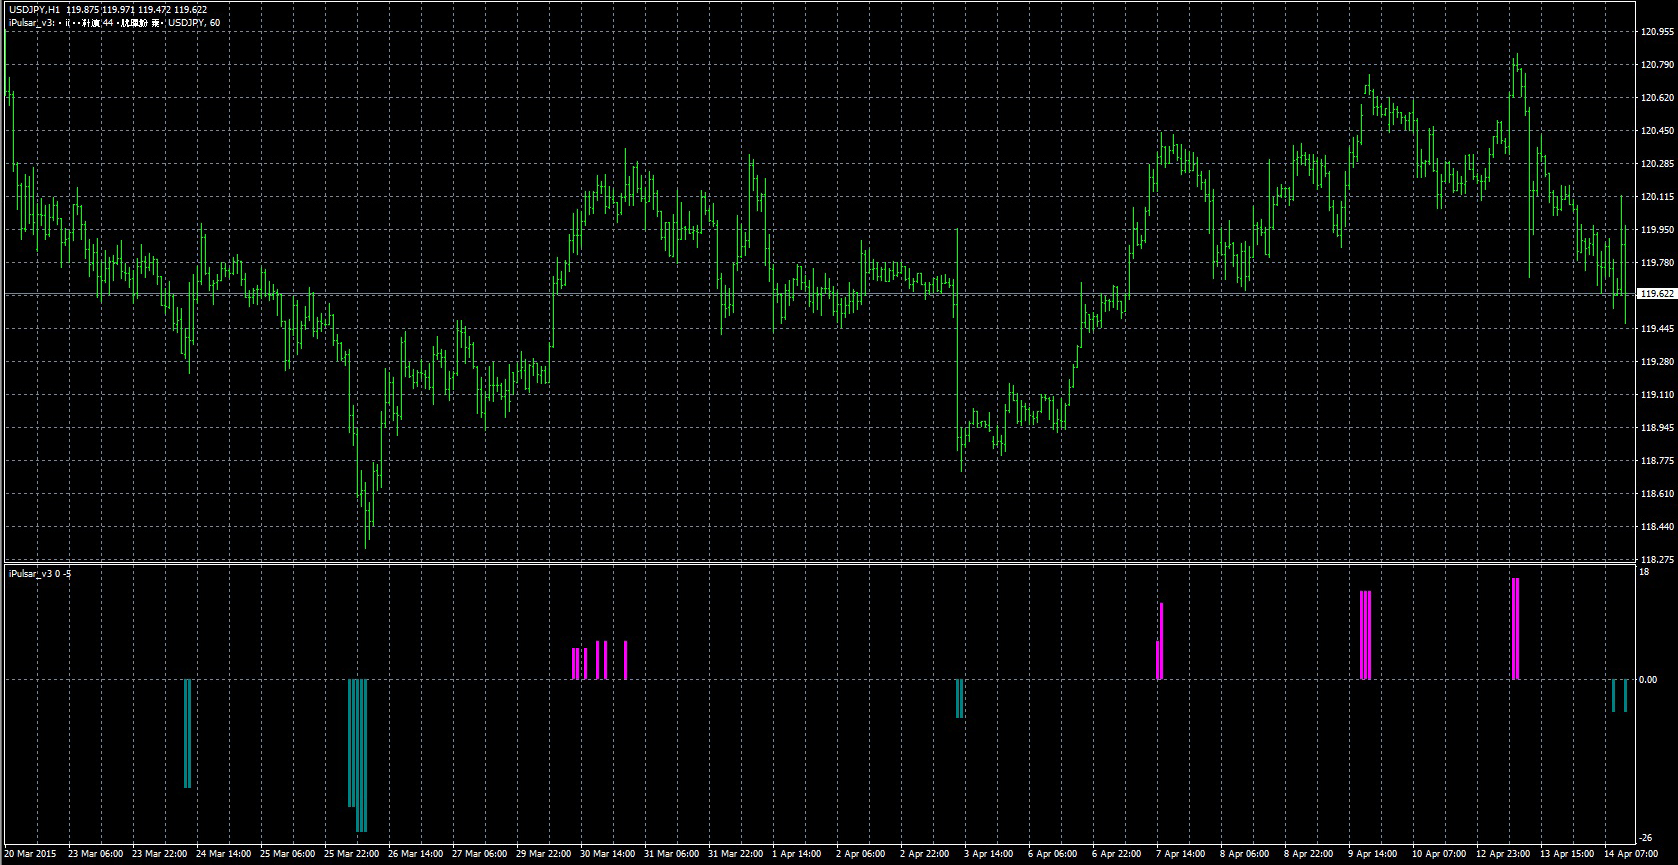Click the current price label 119.622
The width and height of the screenshot is (1678, 865).
(1655, 294)
